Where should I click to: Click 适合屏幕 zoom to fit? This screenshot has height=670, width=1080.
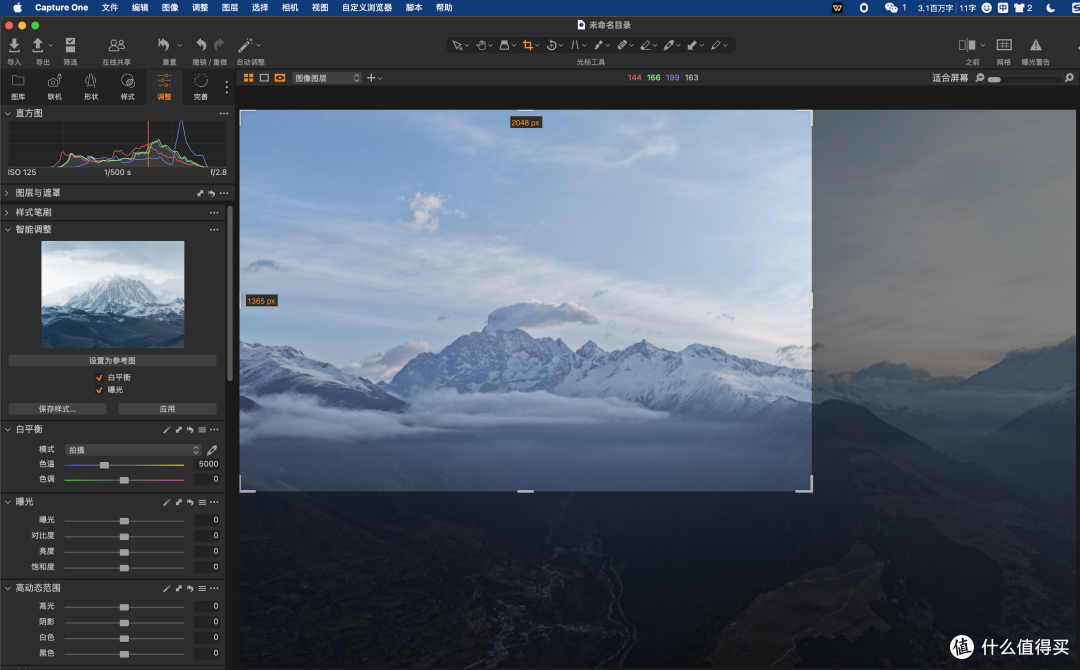coord(950,78)
